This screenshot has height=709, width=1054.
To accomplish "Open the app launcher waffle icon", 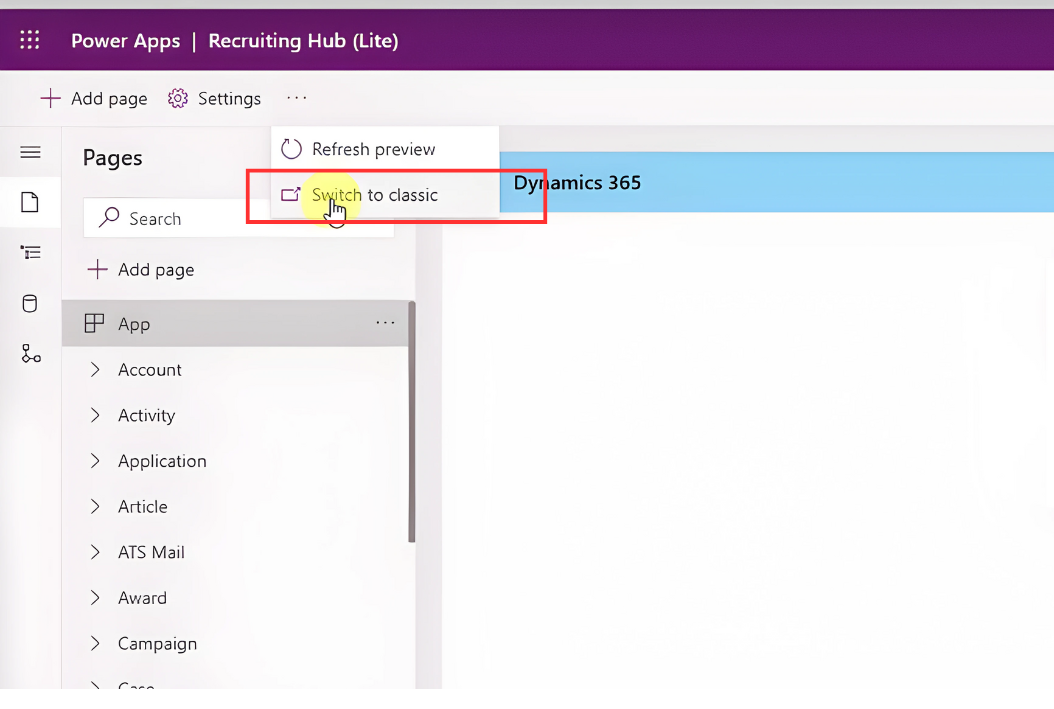I will pyautogui.click(x=30, y=40).
